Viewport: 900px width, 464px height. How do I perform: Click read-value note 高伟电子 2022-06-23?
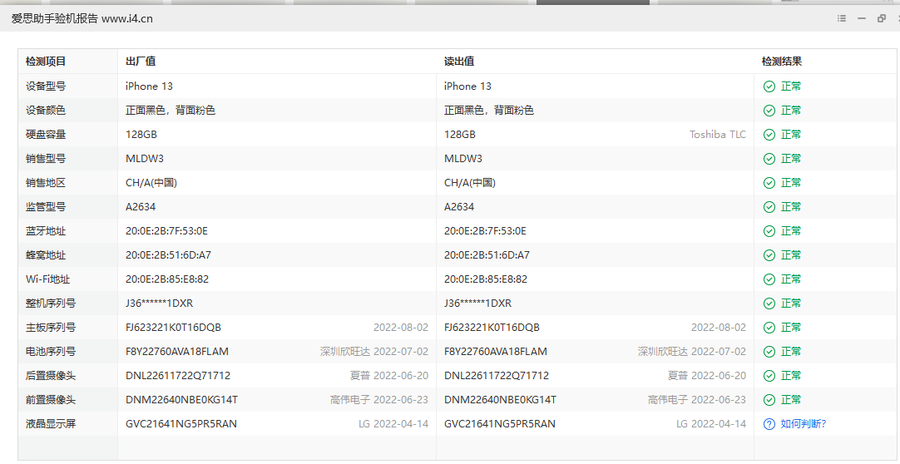point(697,400)
